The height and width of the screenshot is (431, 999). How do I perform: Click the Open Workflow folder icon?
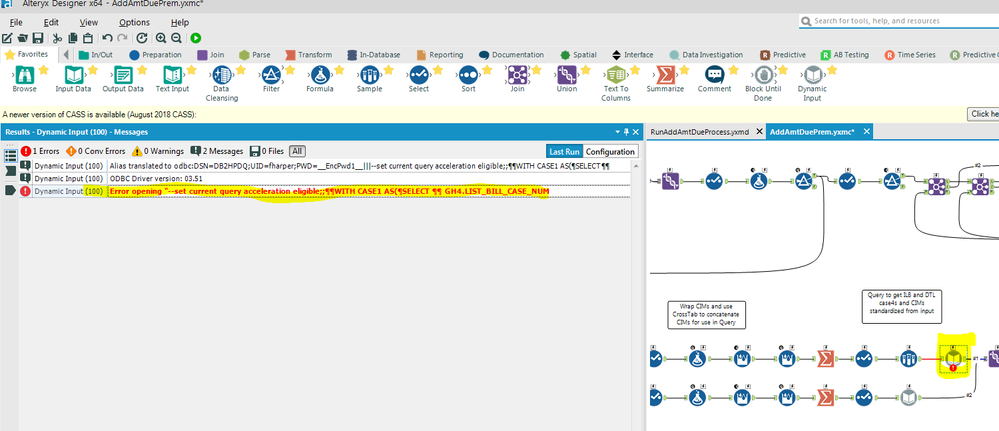[22, 38]
